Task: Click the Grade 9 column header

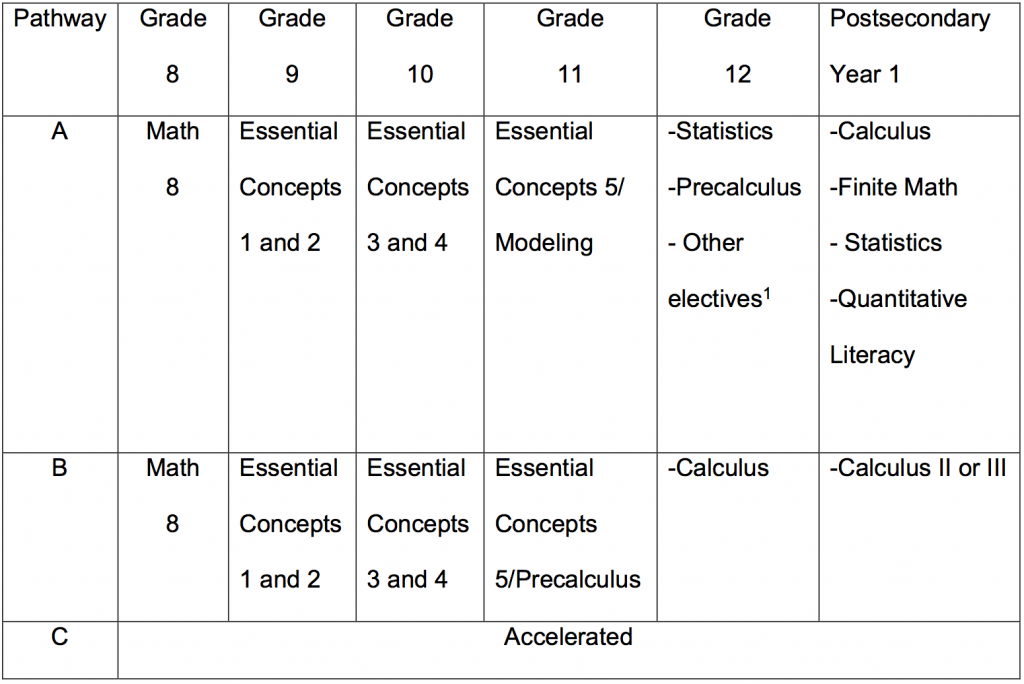Action: tap(291, 47)
